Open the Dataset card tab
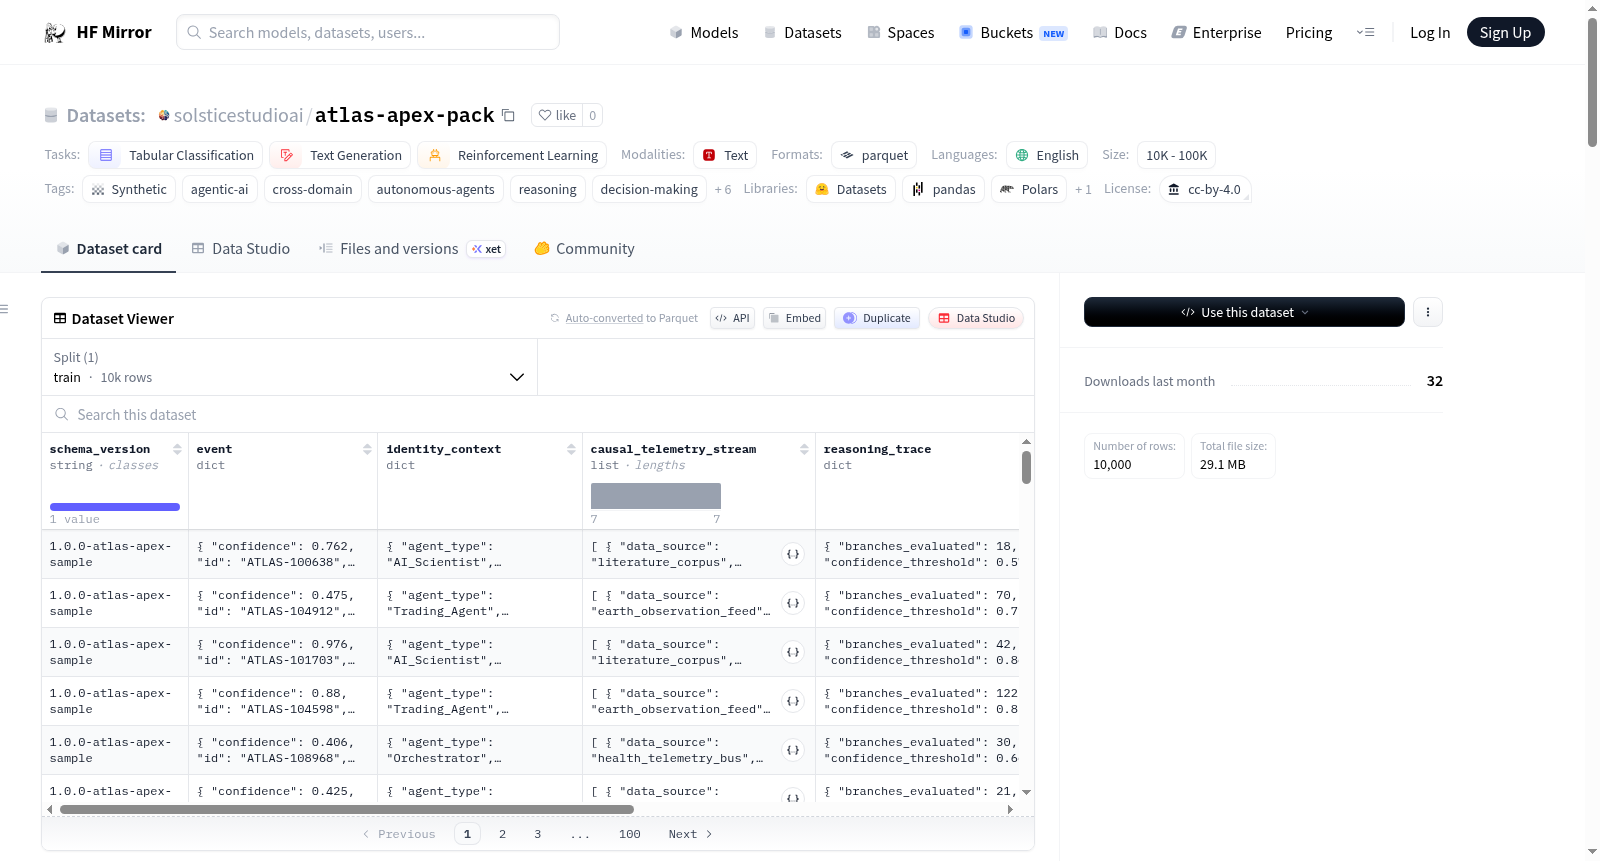This screenshot has width=1600, height=861. (108, 249)
